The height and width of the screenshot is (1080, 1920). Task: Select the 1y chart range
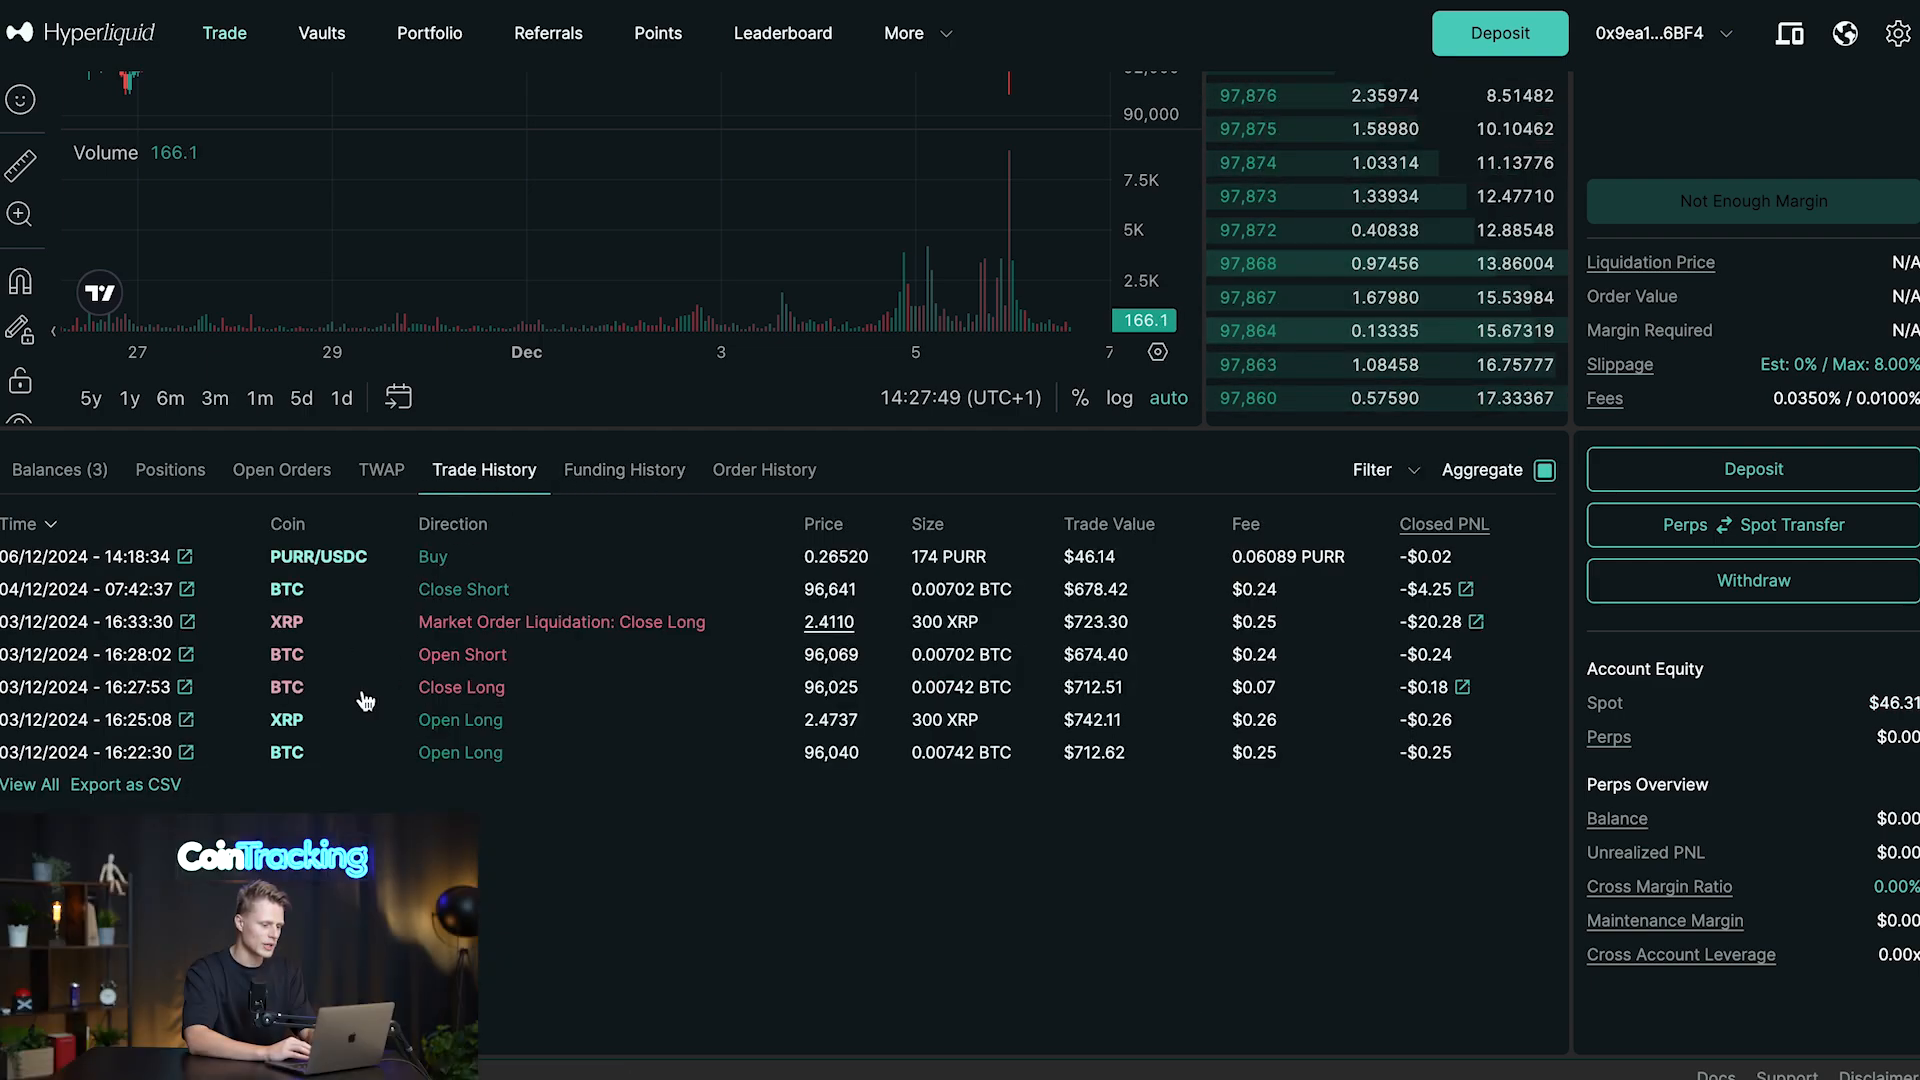(130, 398)
